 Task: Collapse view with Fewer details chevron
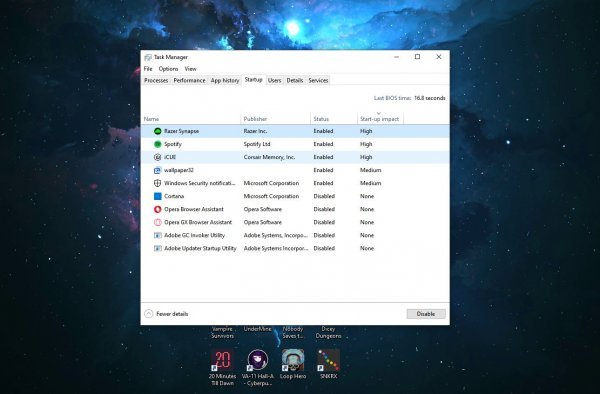click(x=148, y=314)
